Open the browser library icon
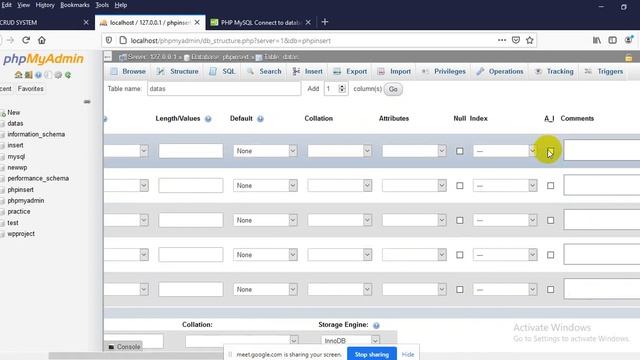Viewport: 640px width, 360px height. [x=597, y=40]
